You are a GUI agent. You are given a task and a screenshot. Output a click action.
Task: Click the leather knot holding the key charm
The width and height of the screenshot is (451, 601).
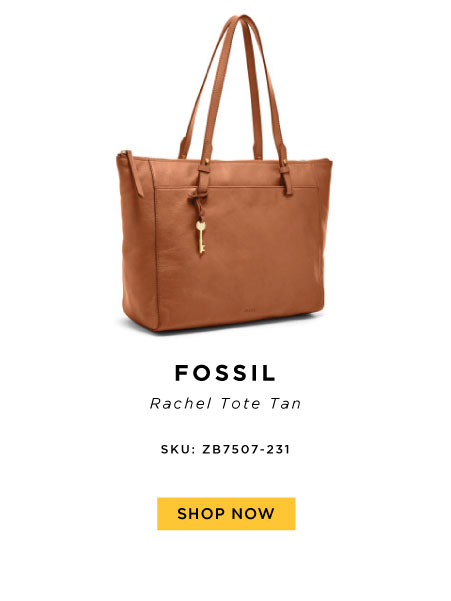pyautogui.click(x=197, y=198)
